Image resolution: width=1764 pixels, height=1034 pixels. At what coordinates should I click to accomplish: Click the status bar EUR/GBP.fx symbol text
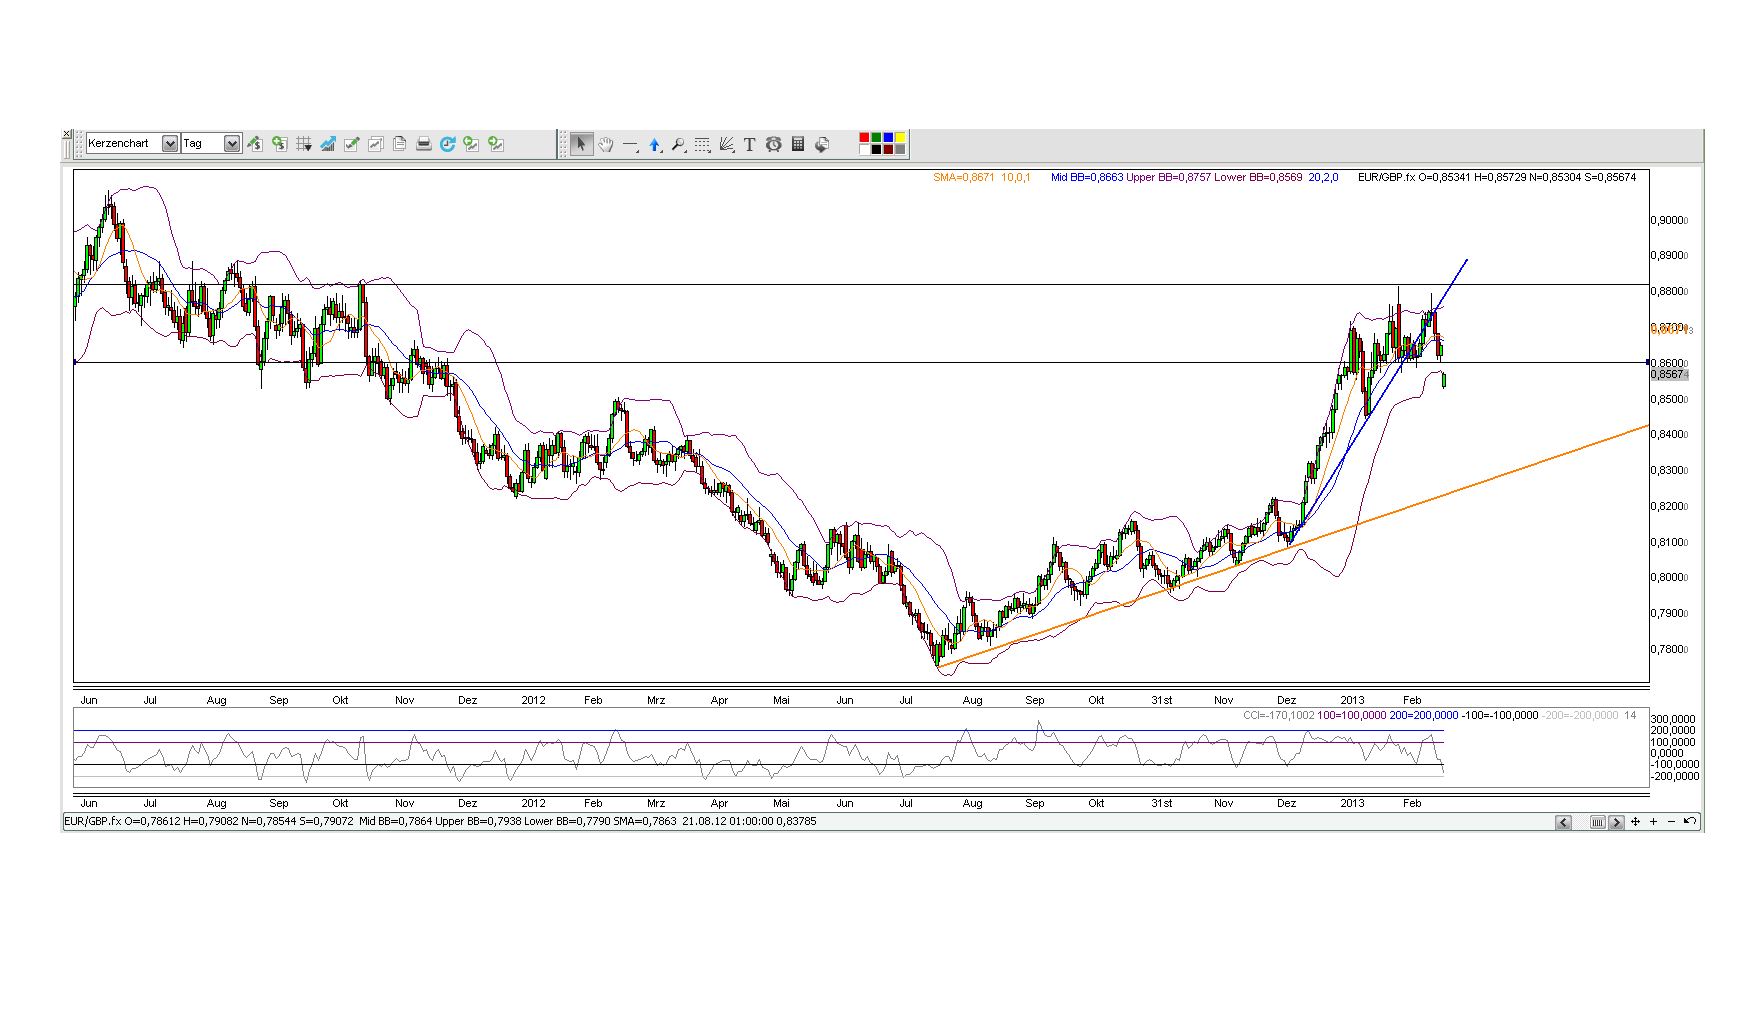[93, 822]
